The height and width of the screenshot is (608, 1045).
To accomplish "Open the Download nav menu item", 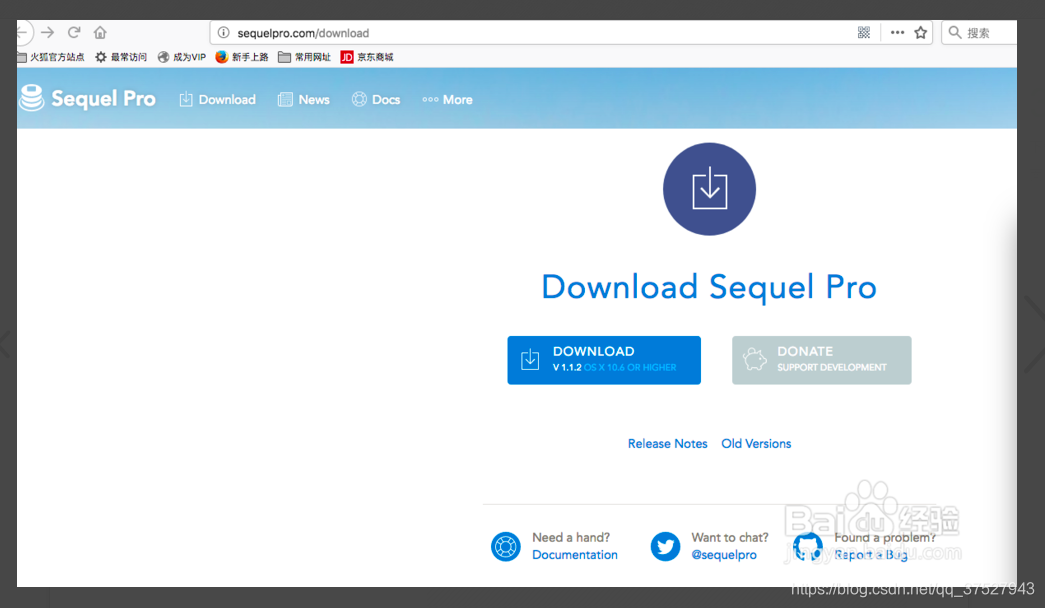I will coord(217,99).
